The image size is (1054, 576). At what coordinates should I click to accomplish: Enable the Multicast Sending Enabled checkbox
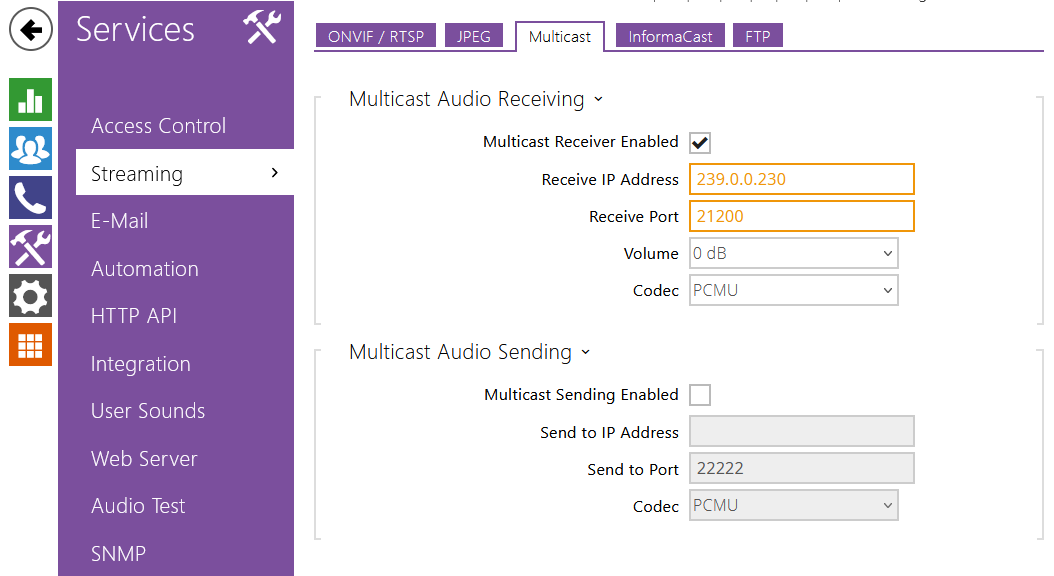point(700,395)
